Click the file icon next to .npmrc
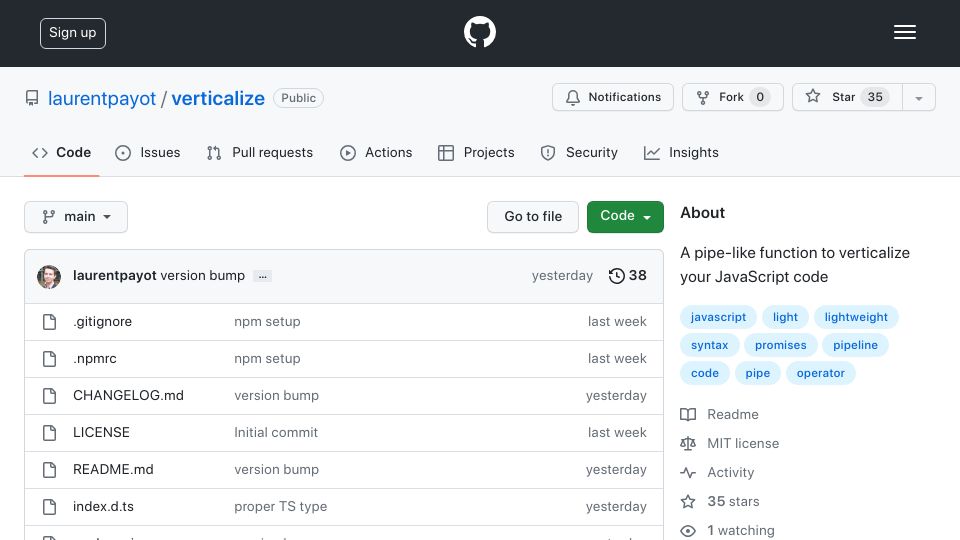960x540 pixels. click(50, 359)
